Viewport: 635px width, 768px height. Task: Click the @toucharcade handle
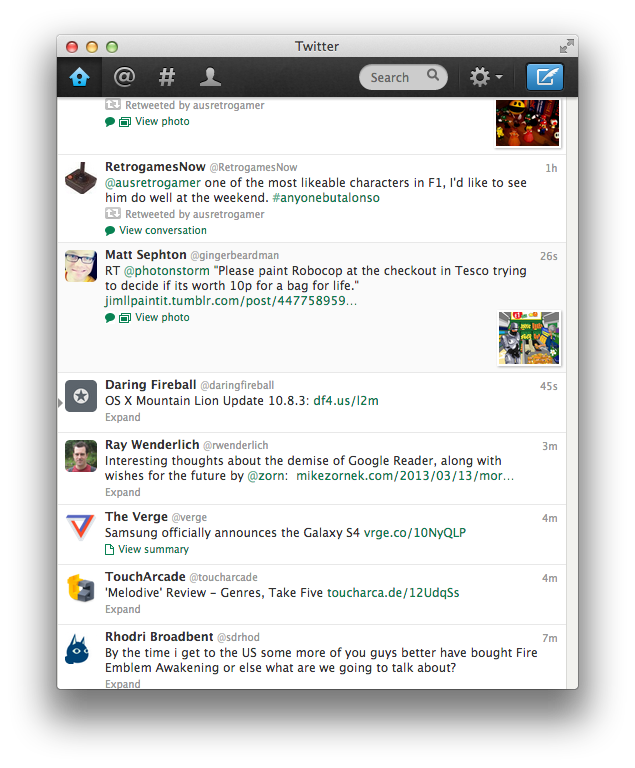(x=223, y=577)
